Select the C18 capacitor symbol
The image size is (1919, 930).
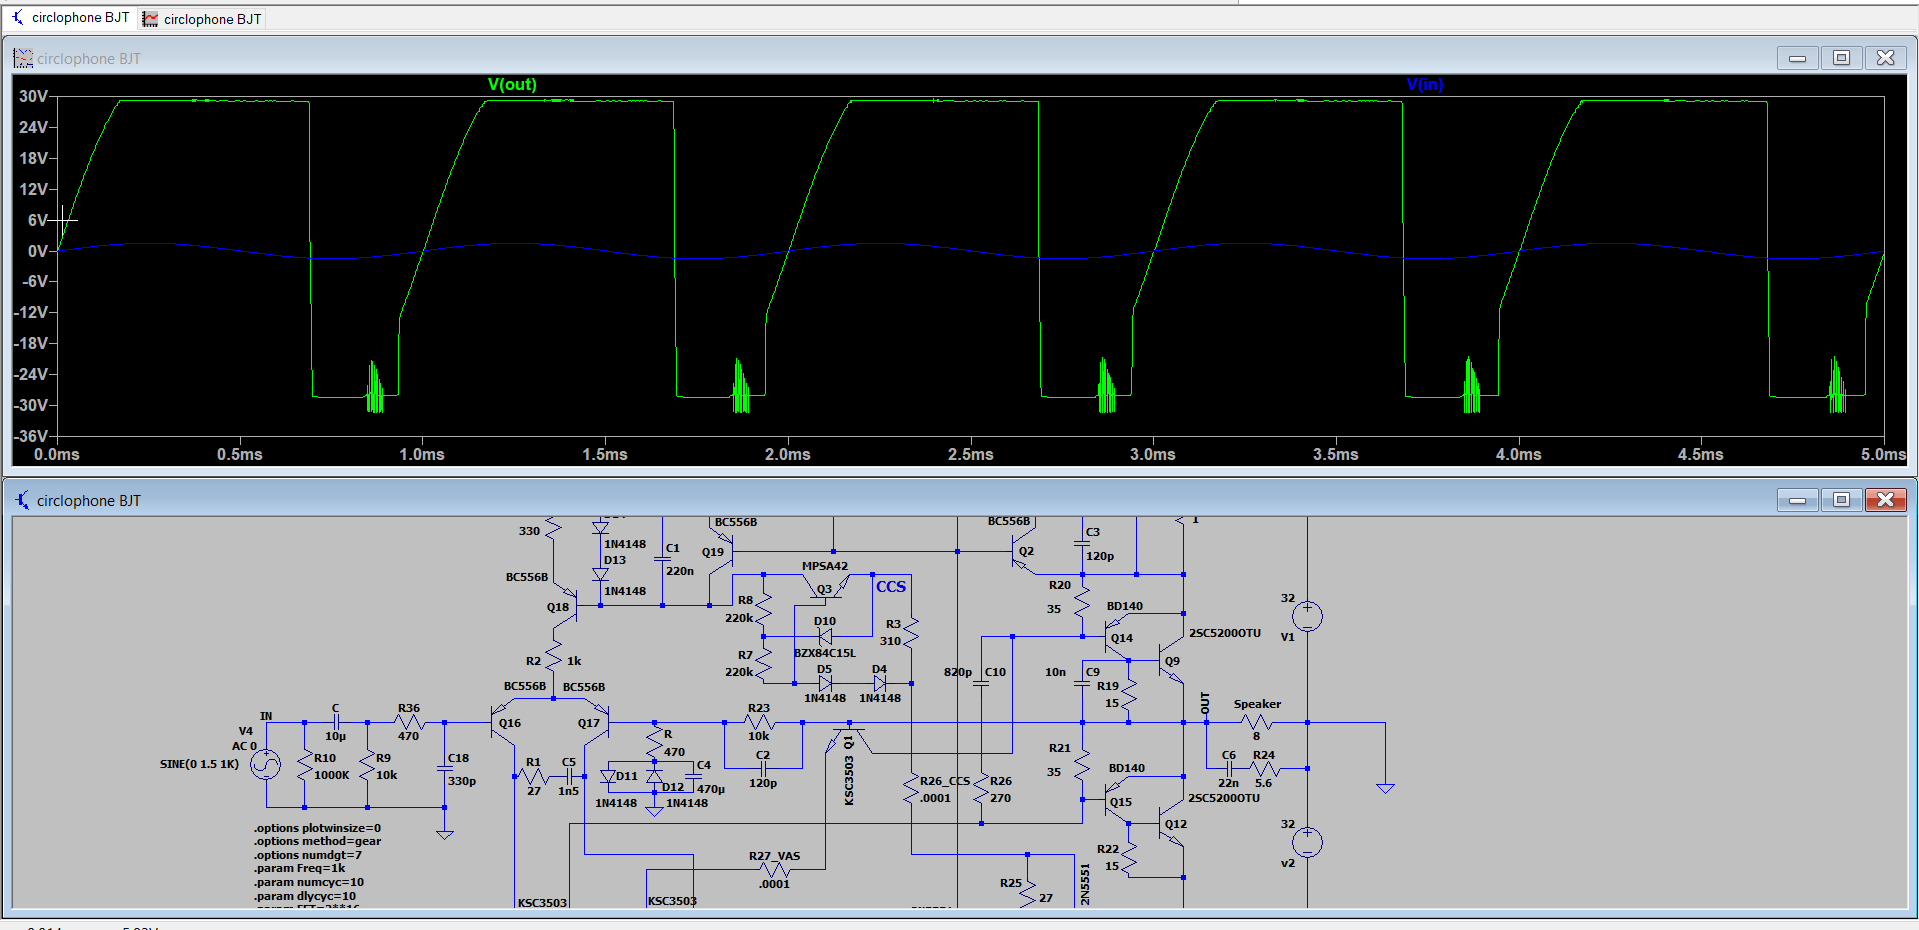[x=445, y=769]
